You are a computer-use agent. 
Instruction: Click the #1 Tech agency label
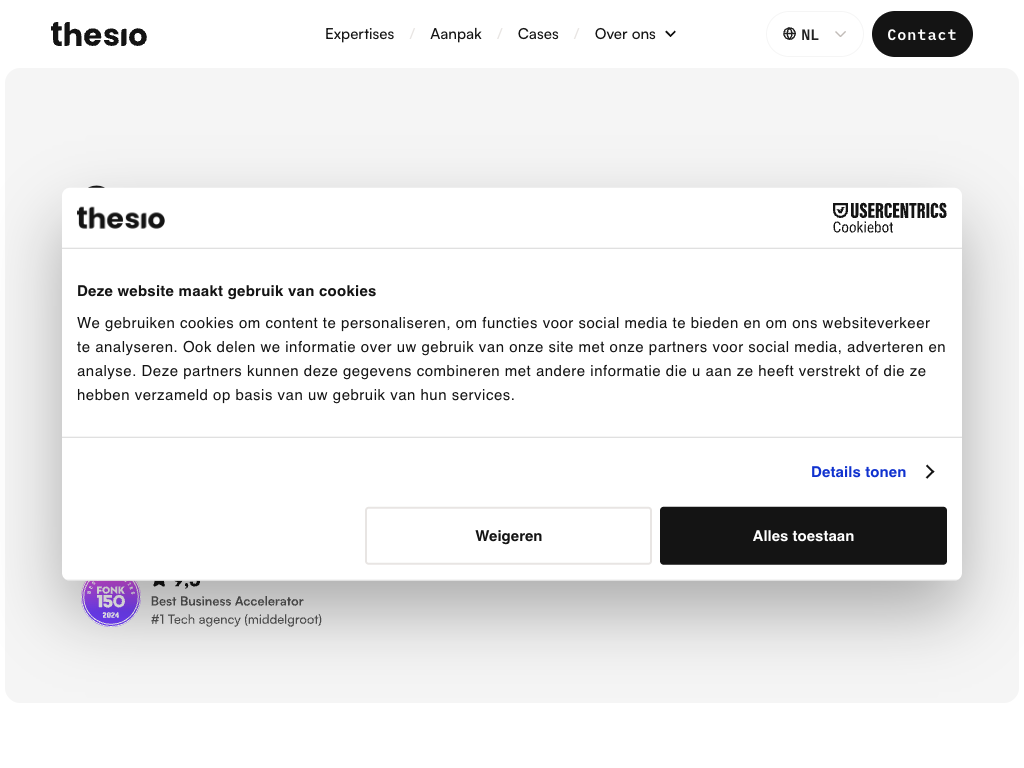coord(236,620)
